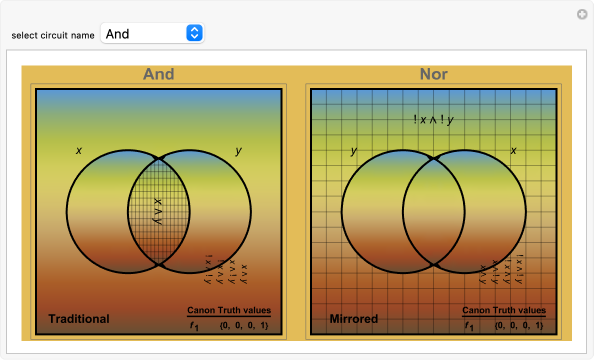Click the hatched x∧y intersection region
Viewport: 594px width, 361px height.
[158, 211]
